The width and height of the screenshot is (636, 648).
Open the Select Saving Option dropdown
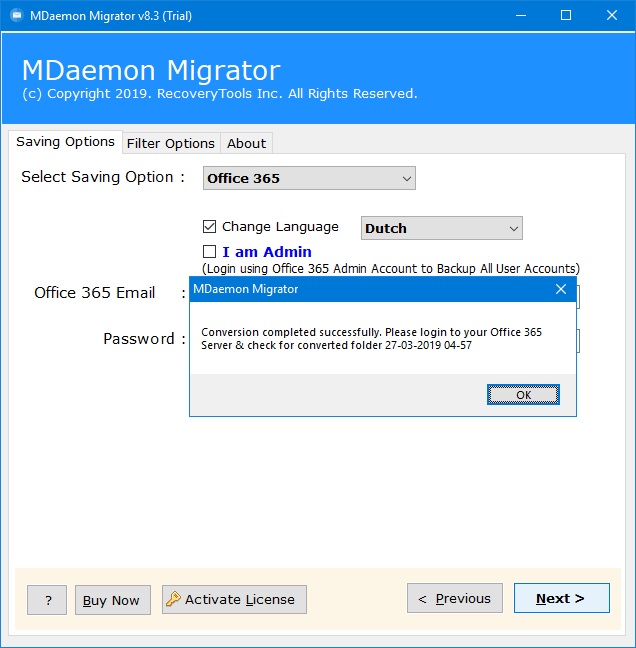309,178
